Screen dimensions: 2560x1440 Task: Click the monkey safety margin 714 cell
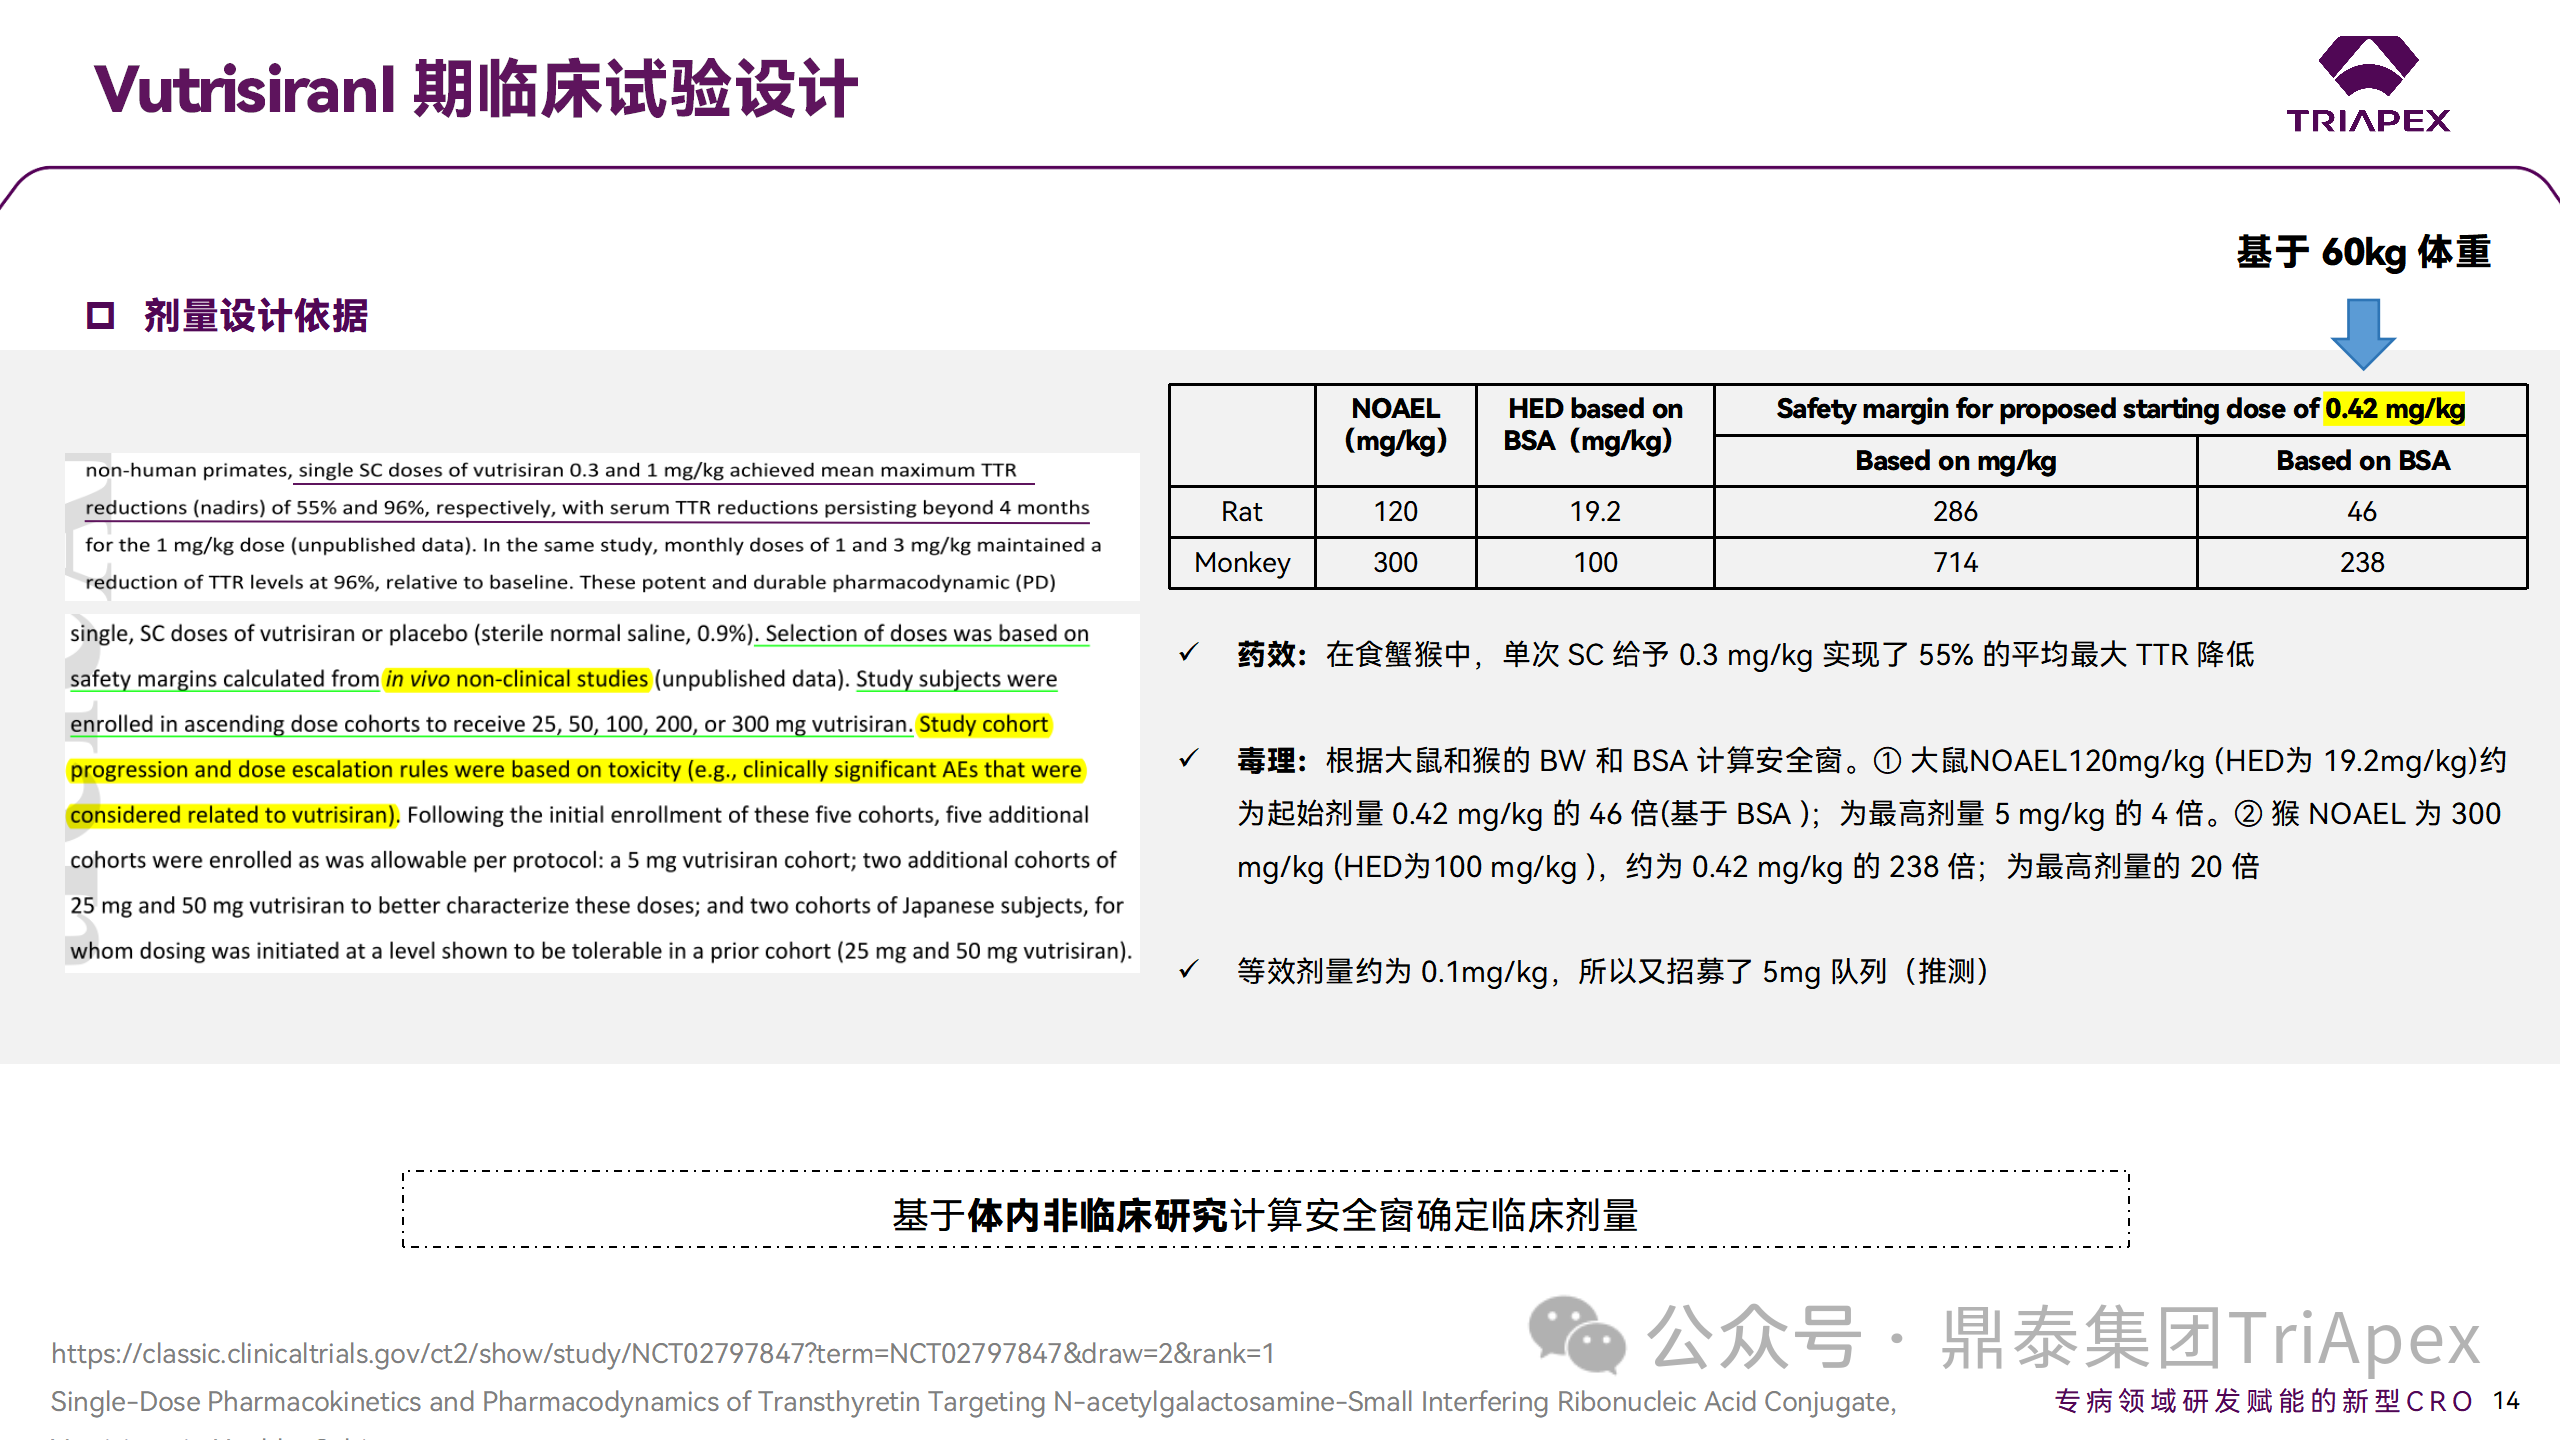[x=1955, y=563]
